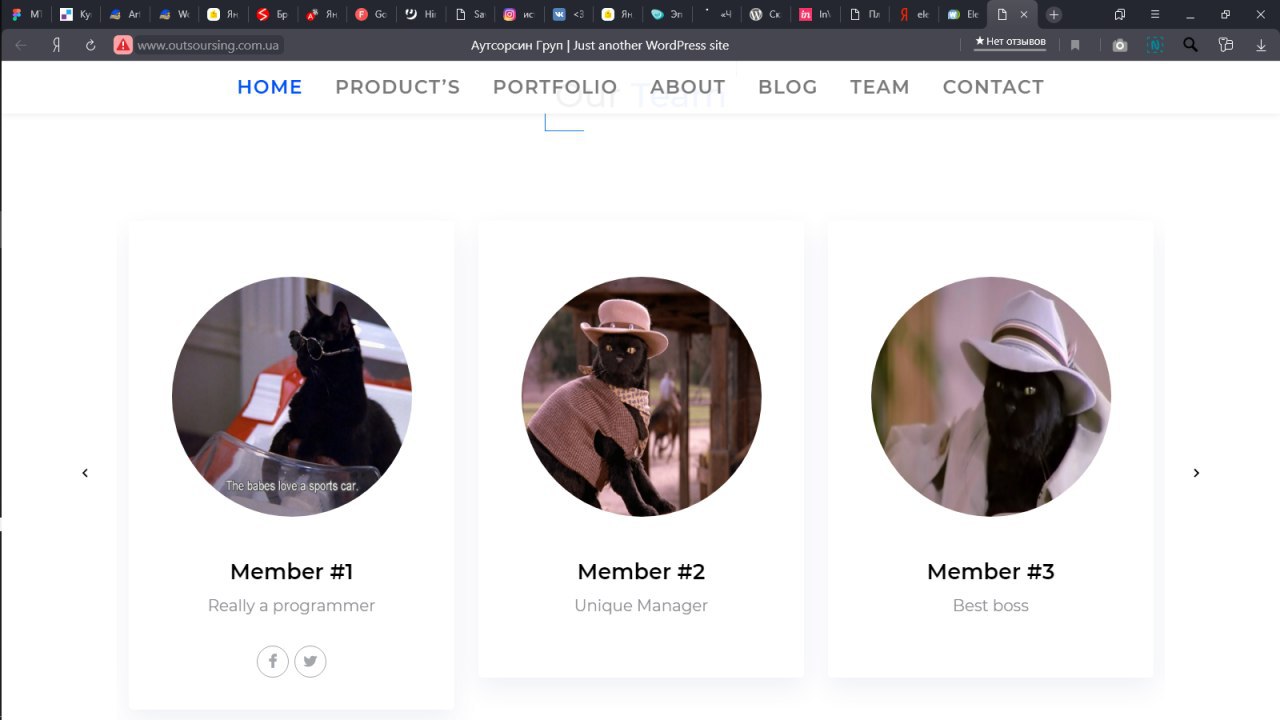Switch to the VK tab labeled '<3'
This screenshot has width=1280, height=720.
pyautogui.click(x=568, y=15)
